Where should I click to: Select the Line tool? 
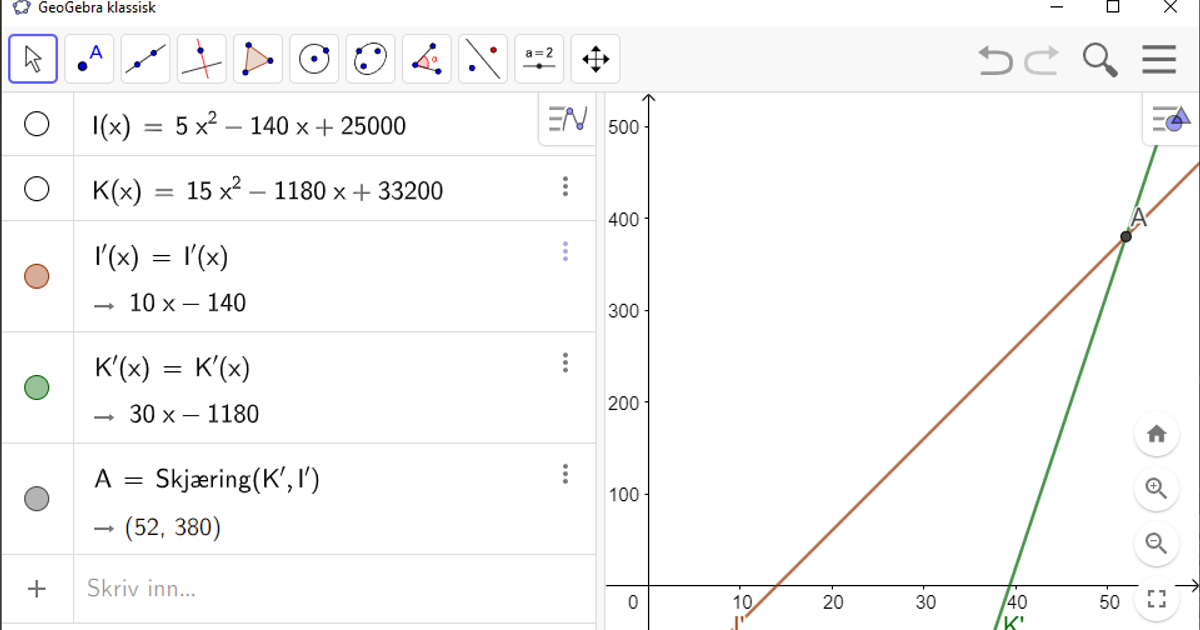[x=145, y=59]
